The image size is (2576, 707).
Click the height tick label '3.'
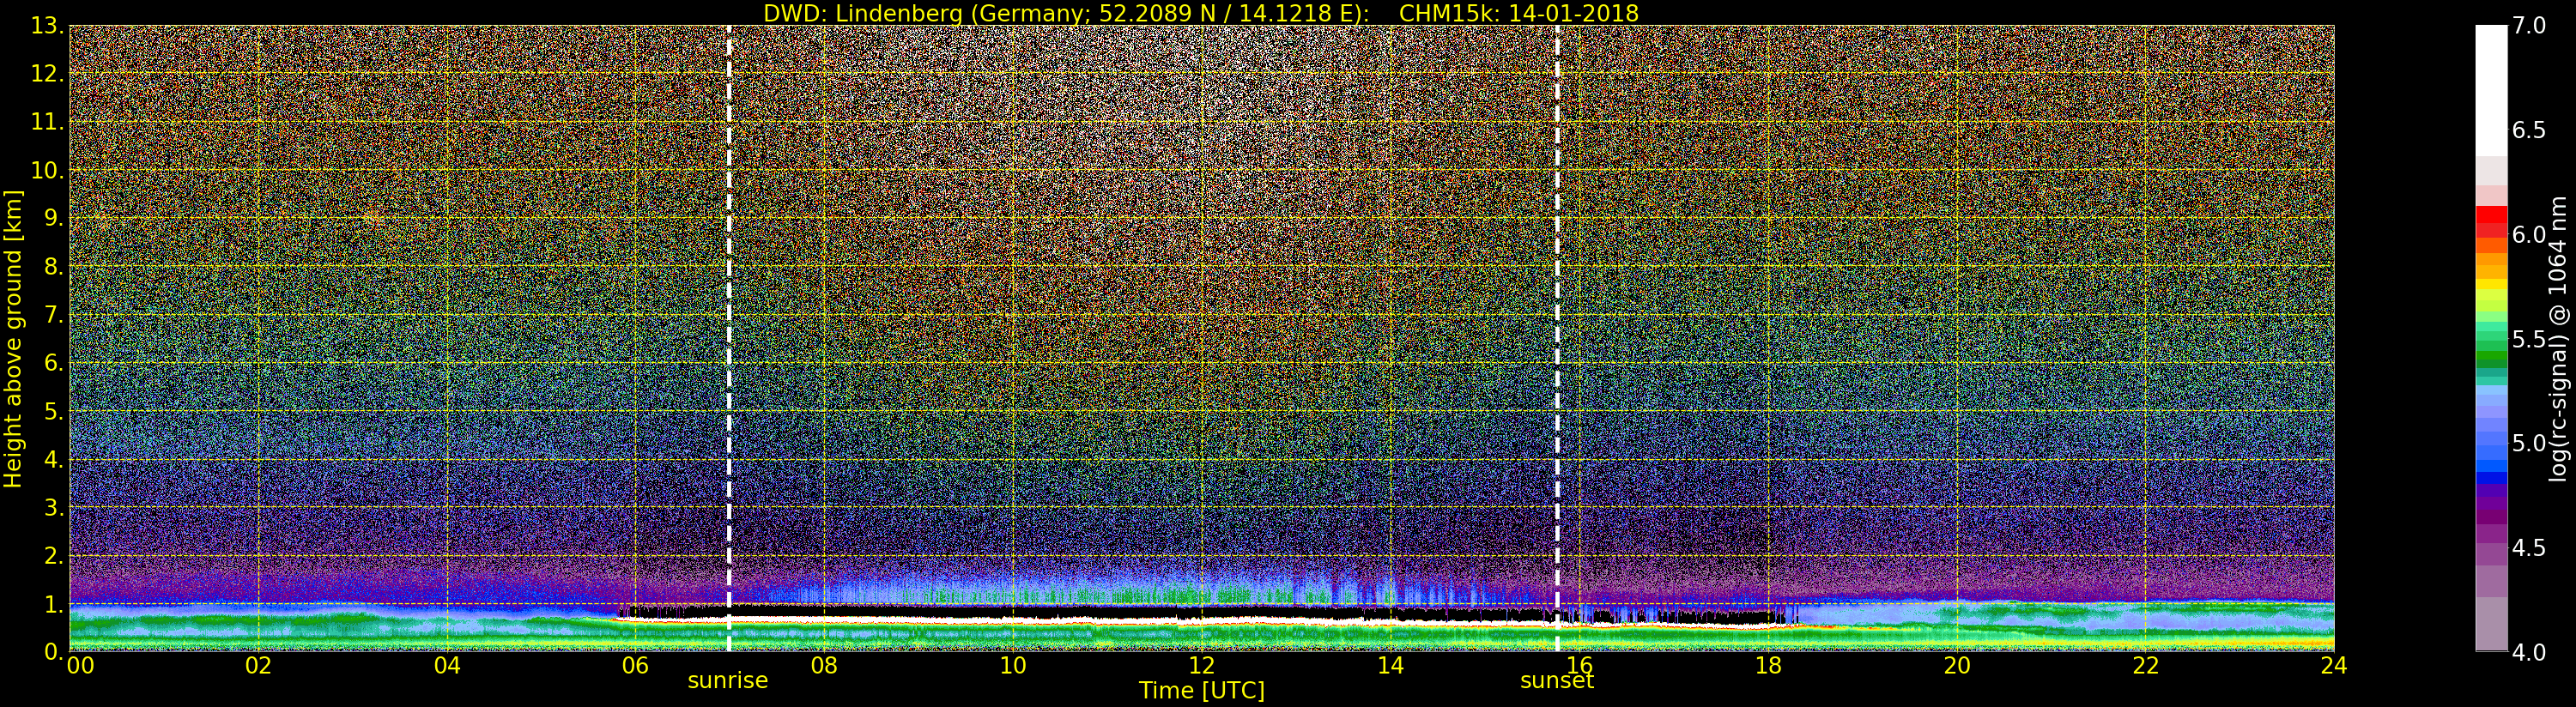[53, 507]
